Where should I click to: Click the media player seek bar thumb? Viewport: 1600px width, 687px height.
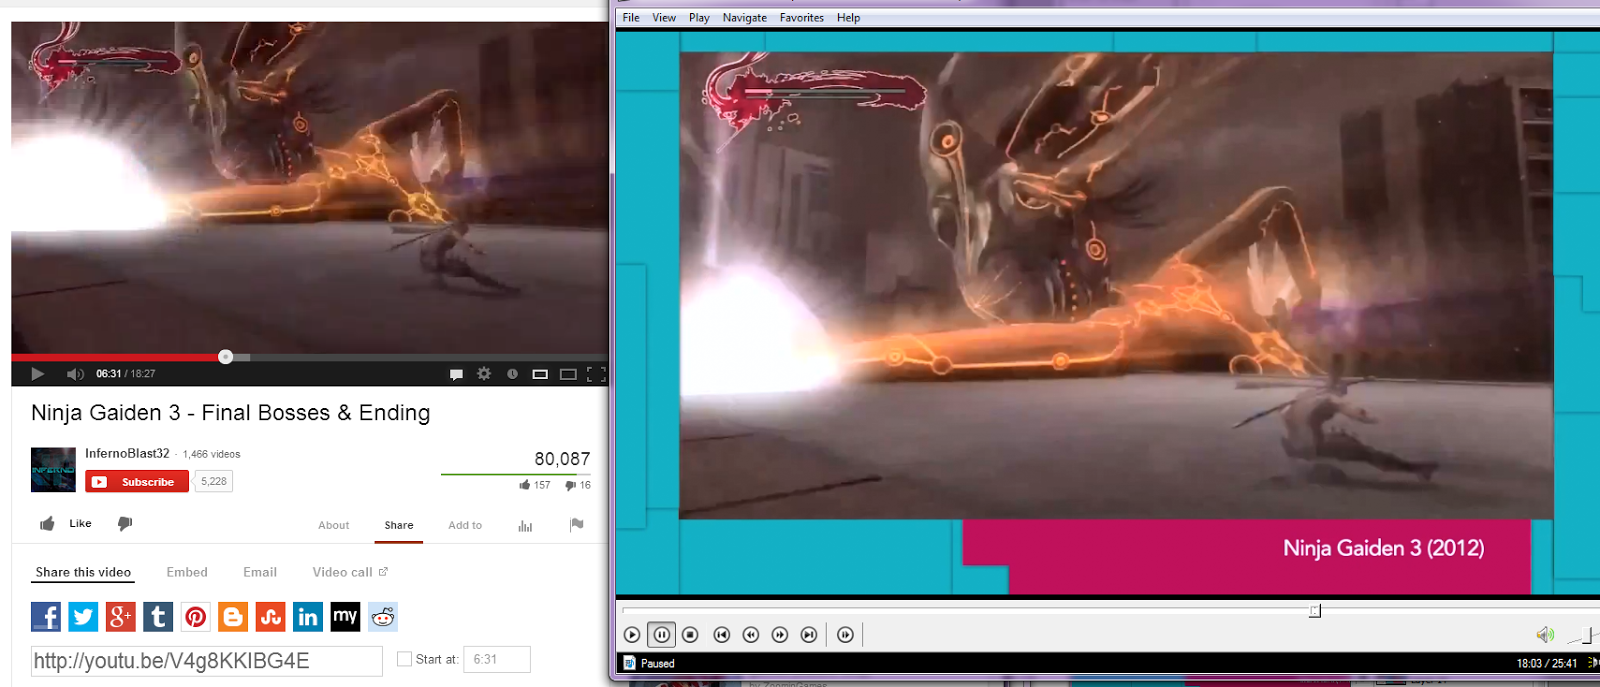(x=1315, y=611)
